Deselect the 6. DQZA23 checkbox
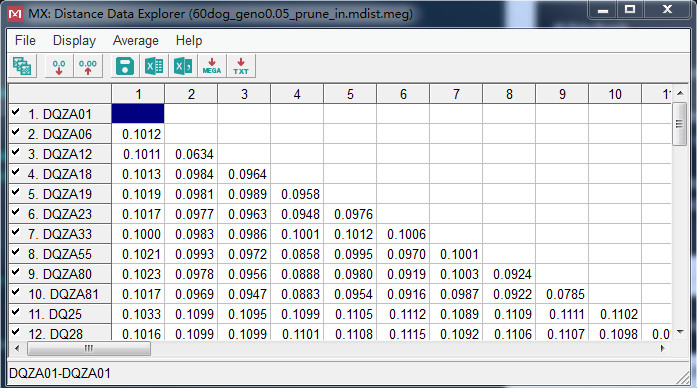The width and height of the screenshot is (697, 388). point(16,212)
